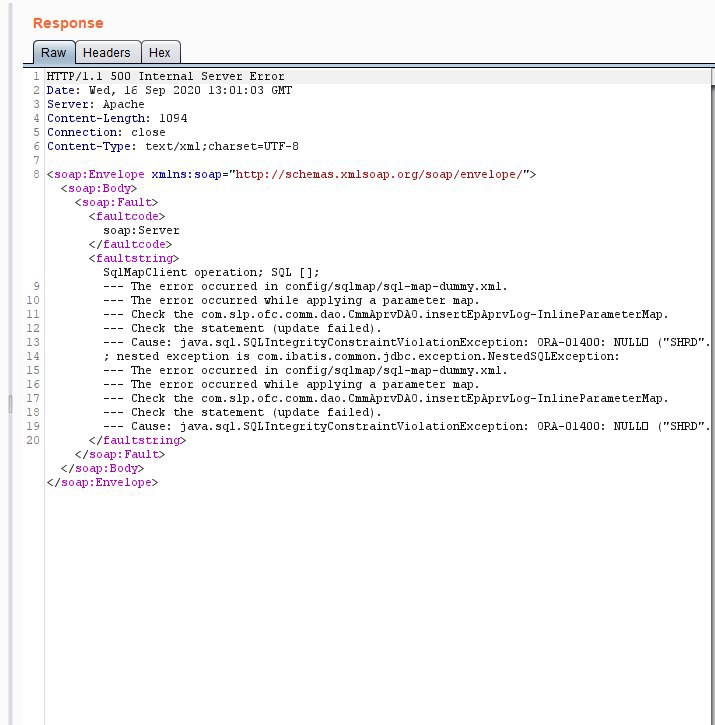
Task: Click line number 20 in gutter
Action: (33, 440)
